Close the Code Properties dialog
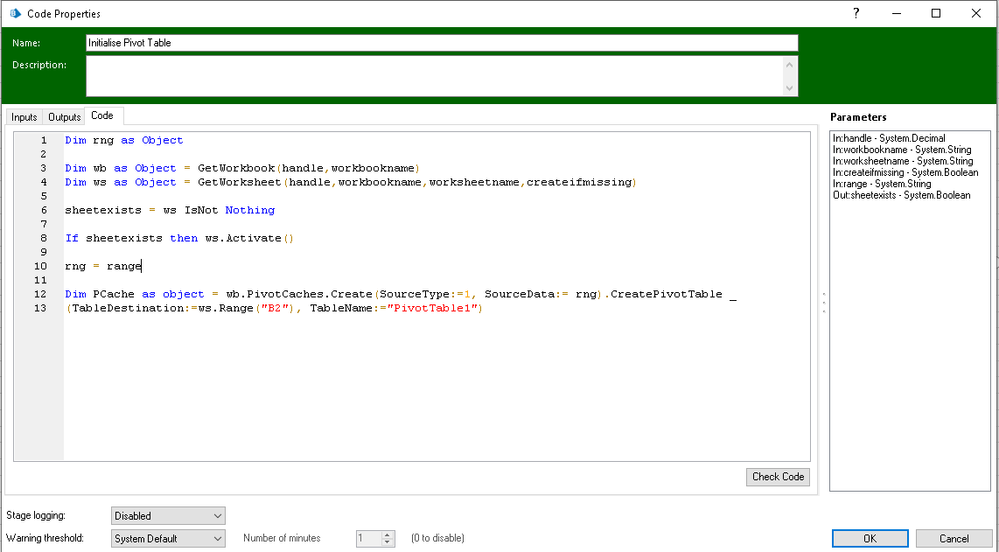The image size is (999, 552). [976, 13]
